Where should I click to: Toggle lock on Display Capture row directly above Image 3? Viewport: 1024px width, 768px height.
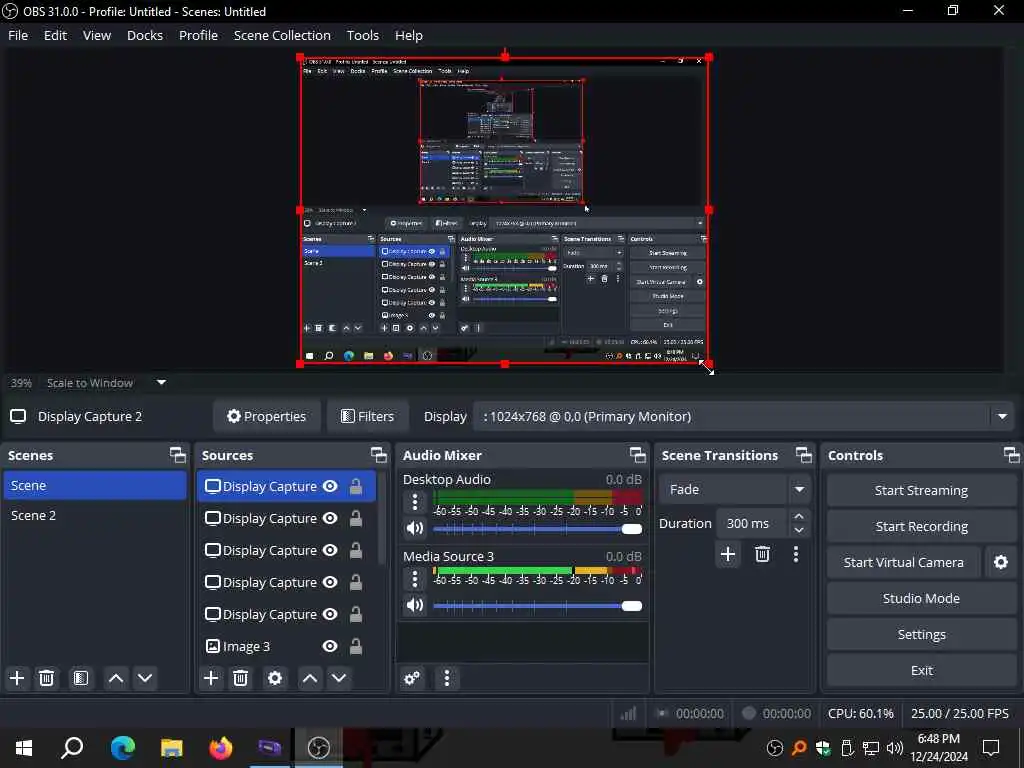click(356, 615)
